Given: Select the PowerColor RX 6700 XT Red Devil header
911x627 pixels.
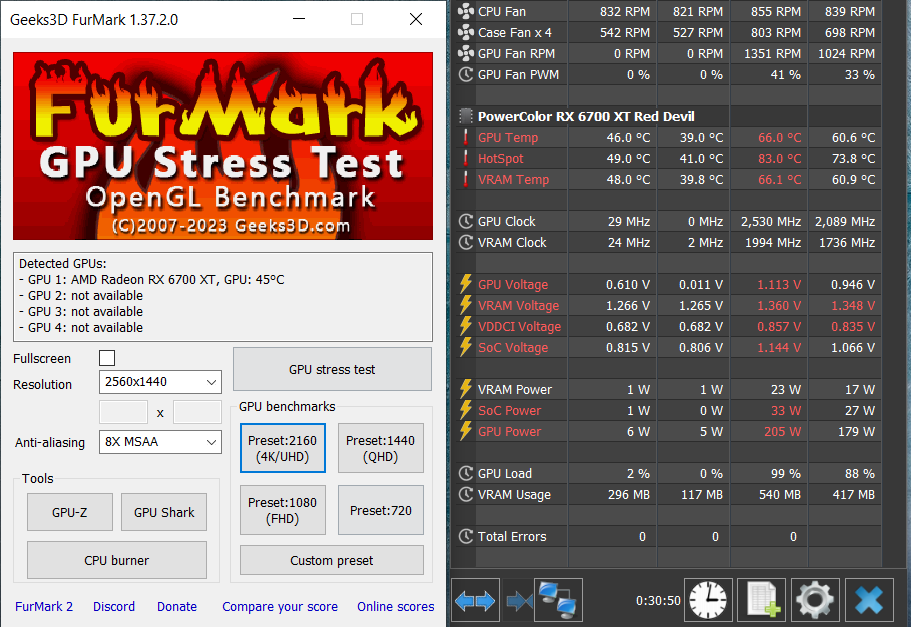Looking at the screenshot, I should coord(586,116).
